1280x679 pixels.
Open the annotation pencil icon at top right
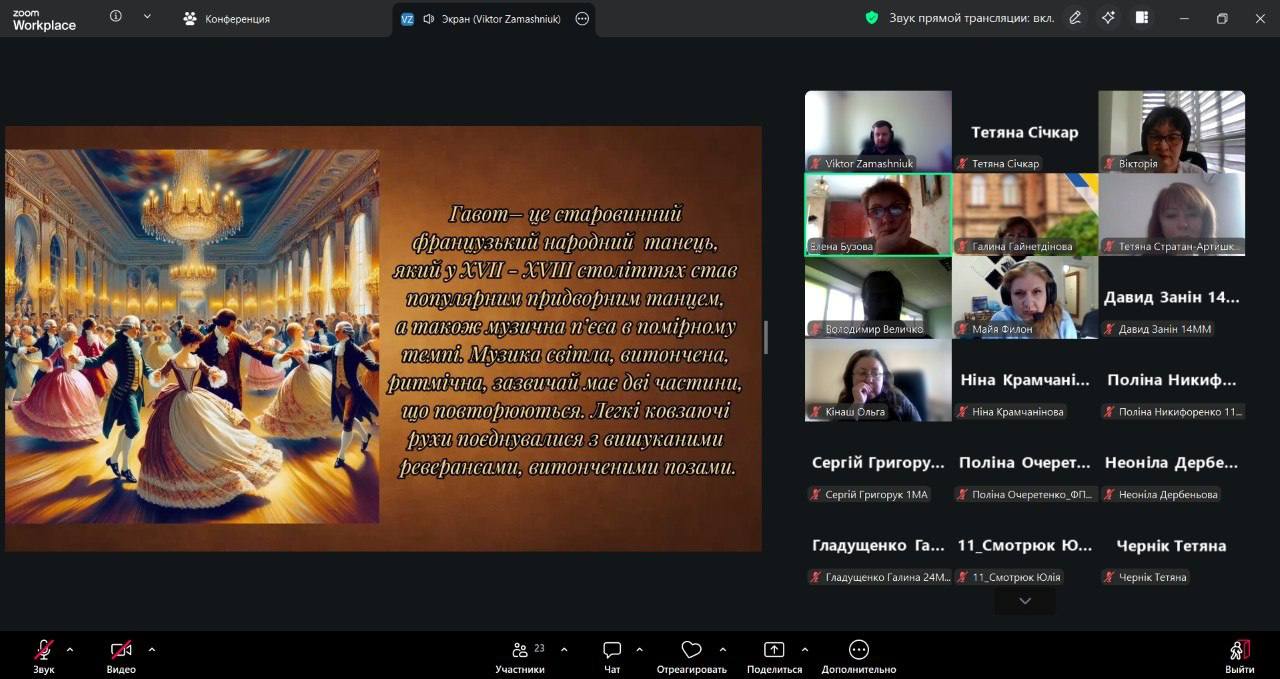1075,18
